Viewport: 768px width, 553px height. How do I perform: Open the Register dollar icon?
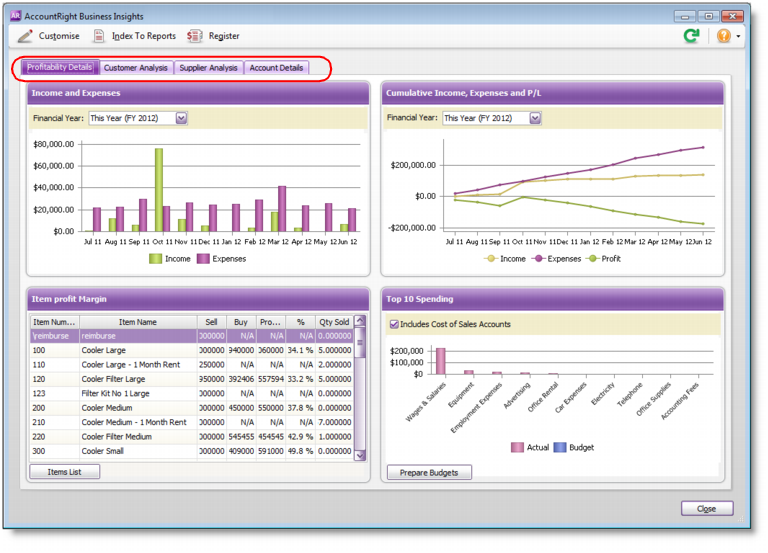(x=194, y=36)
